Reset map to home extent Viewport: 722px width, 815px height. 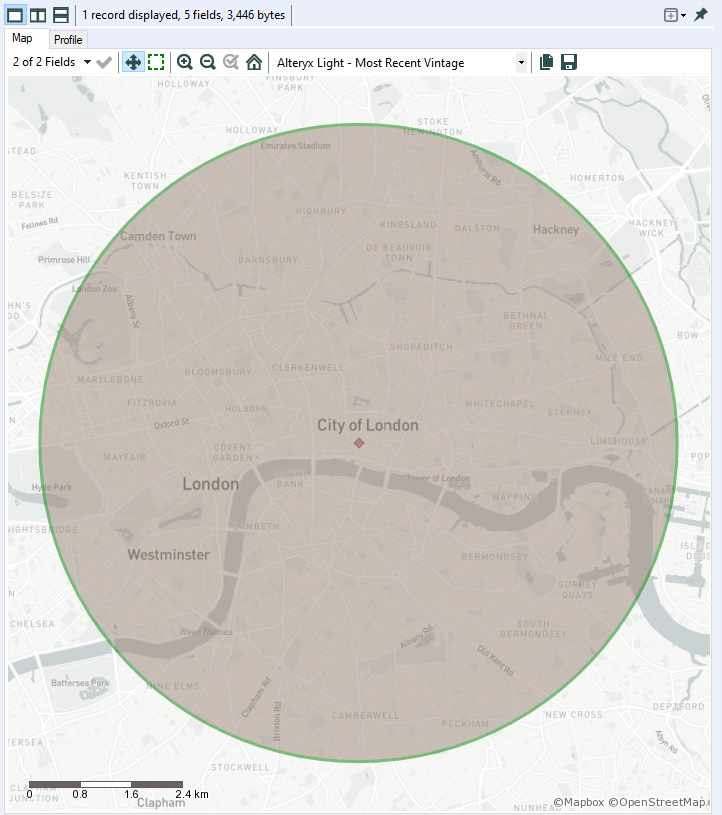click(254, 62)
